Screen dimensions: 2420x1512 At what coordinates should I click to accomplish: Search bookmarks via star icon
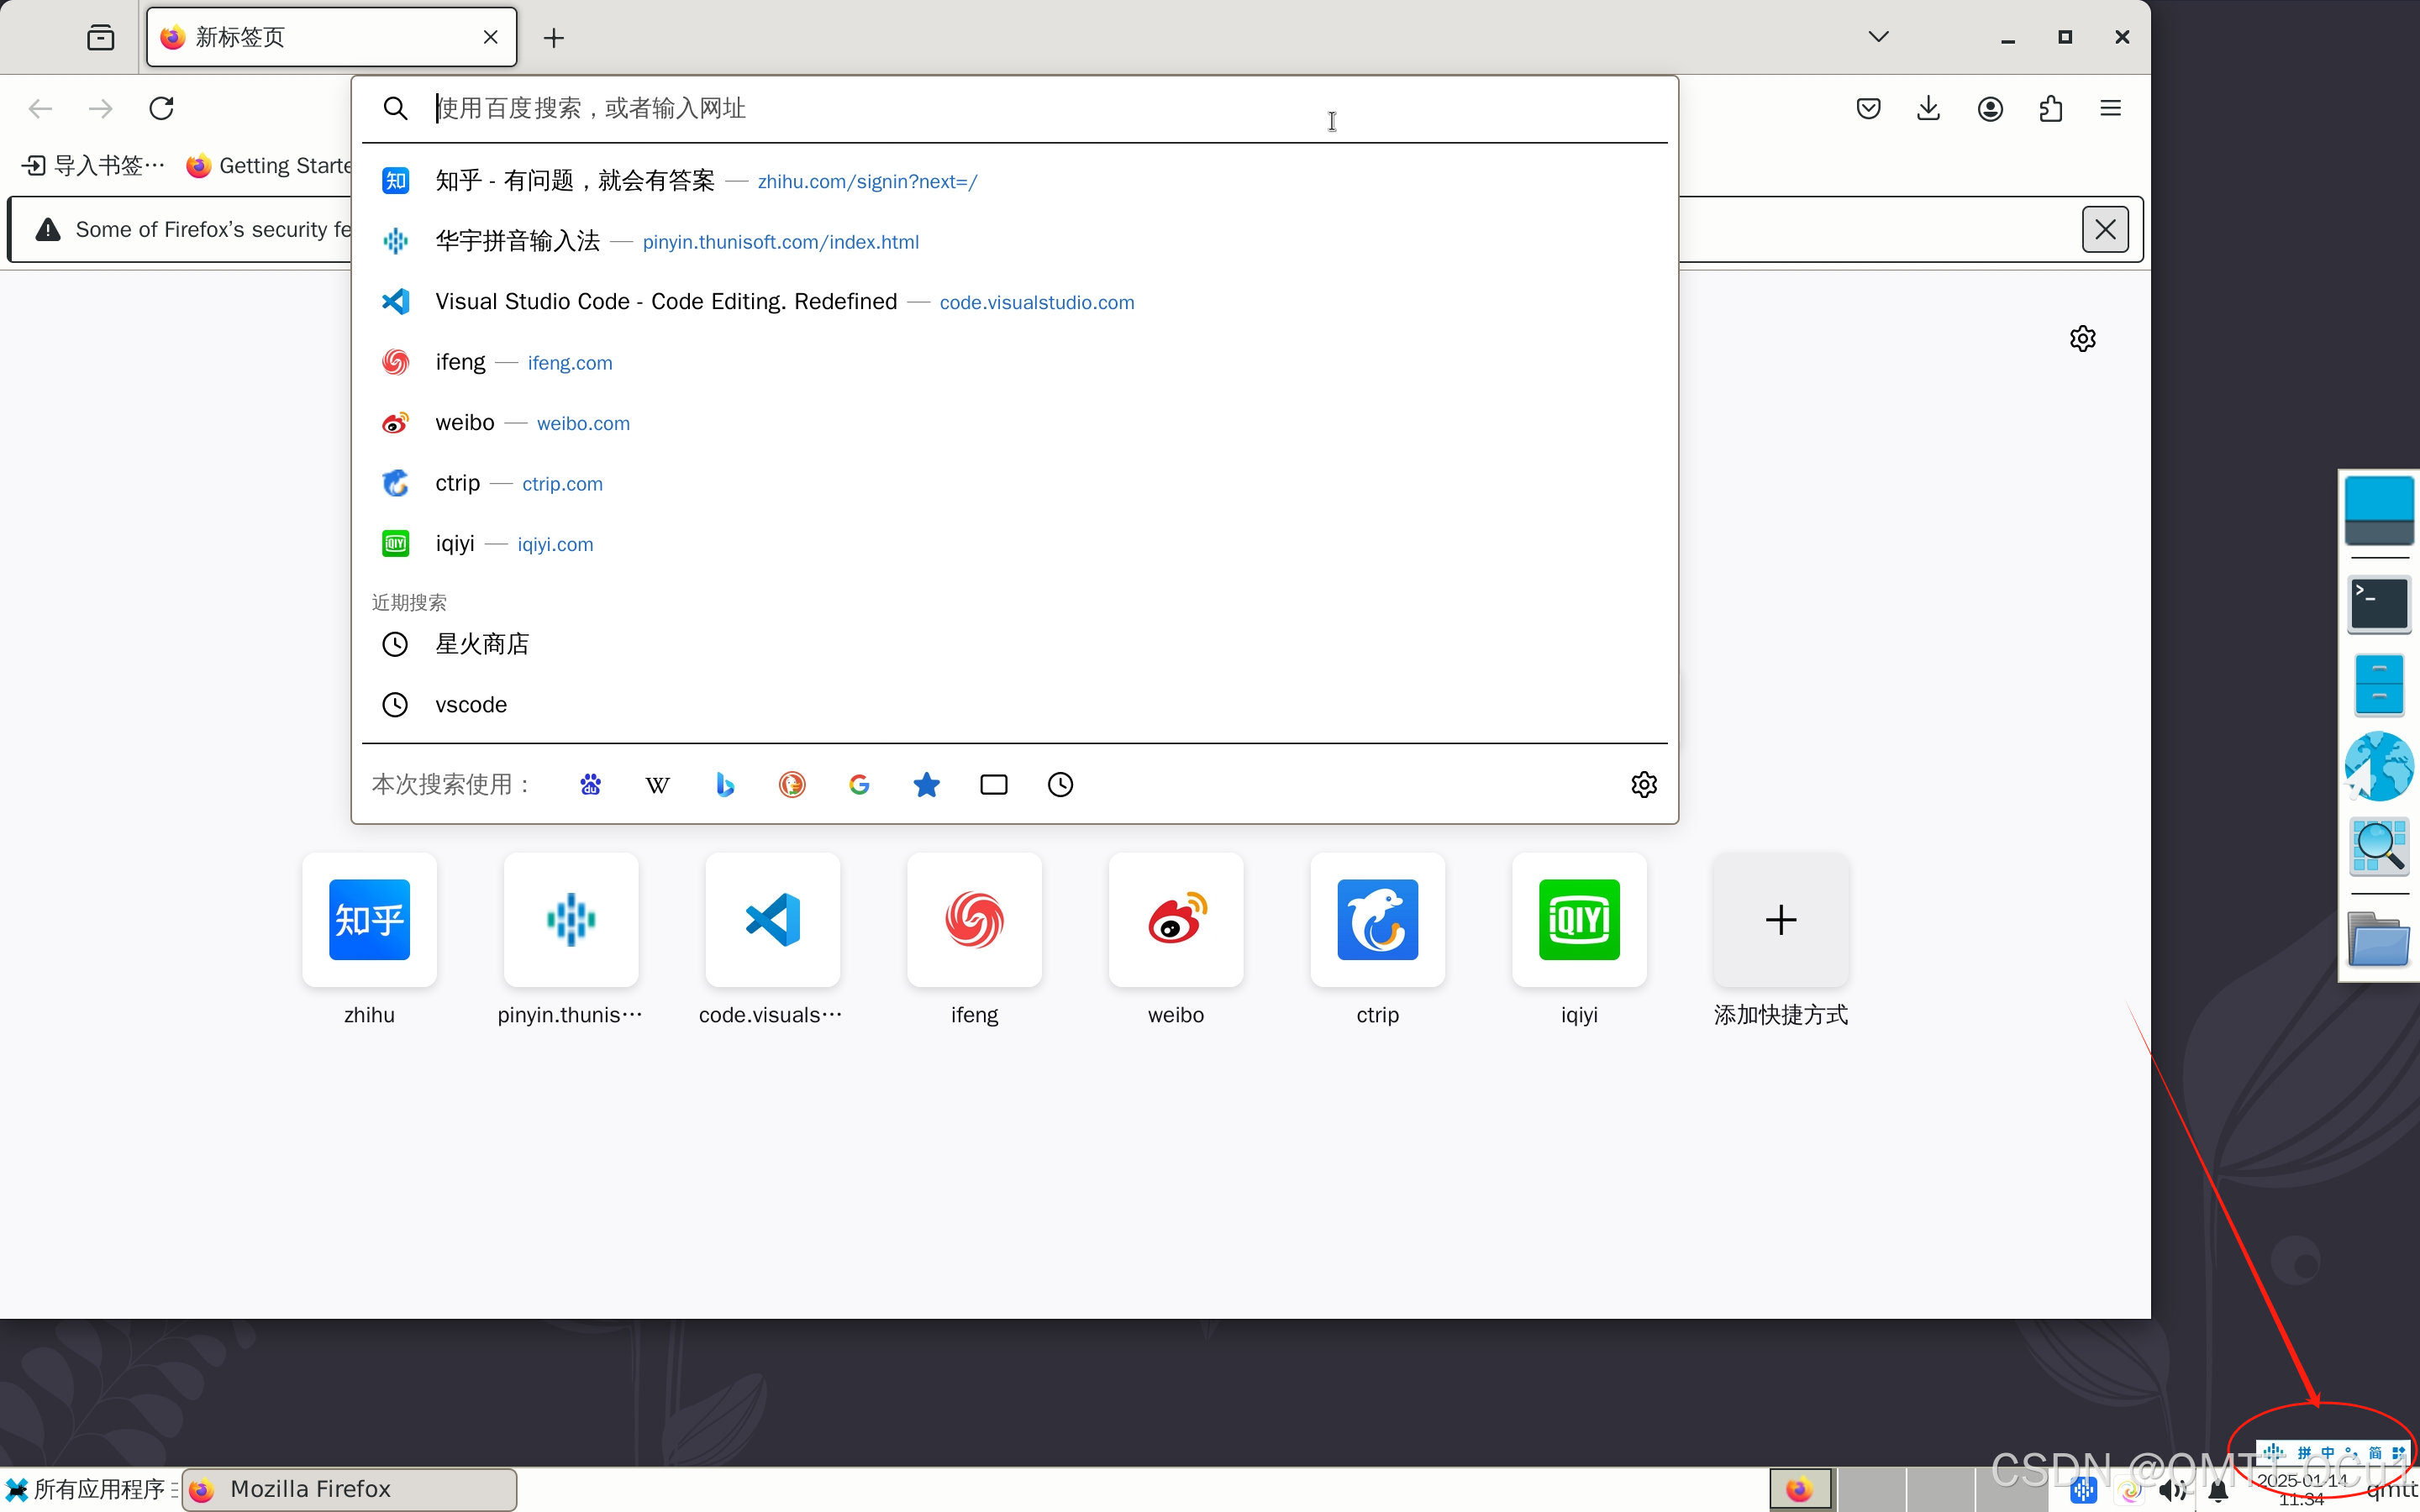(x=926, y=785)
